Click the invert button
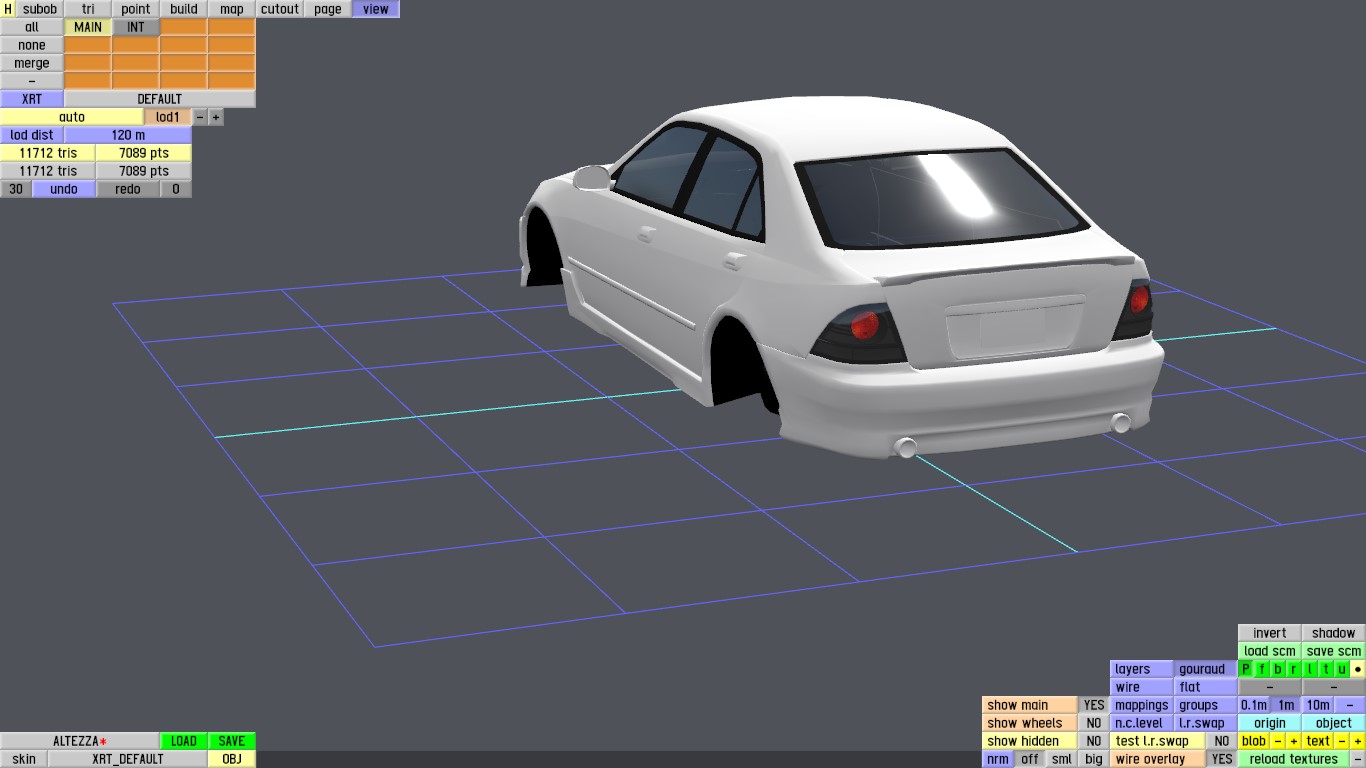The height and width of the screenshot is (768, 1366). click(x=1270, y=633)
